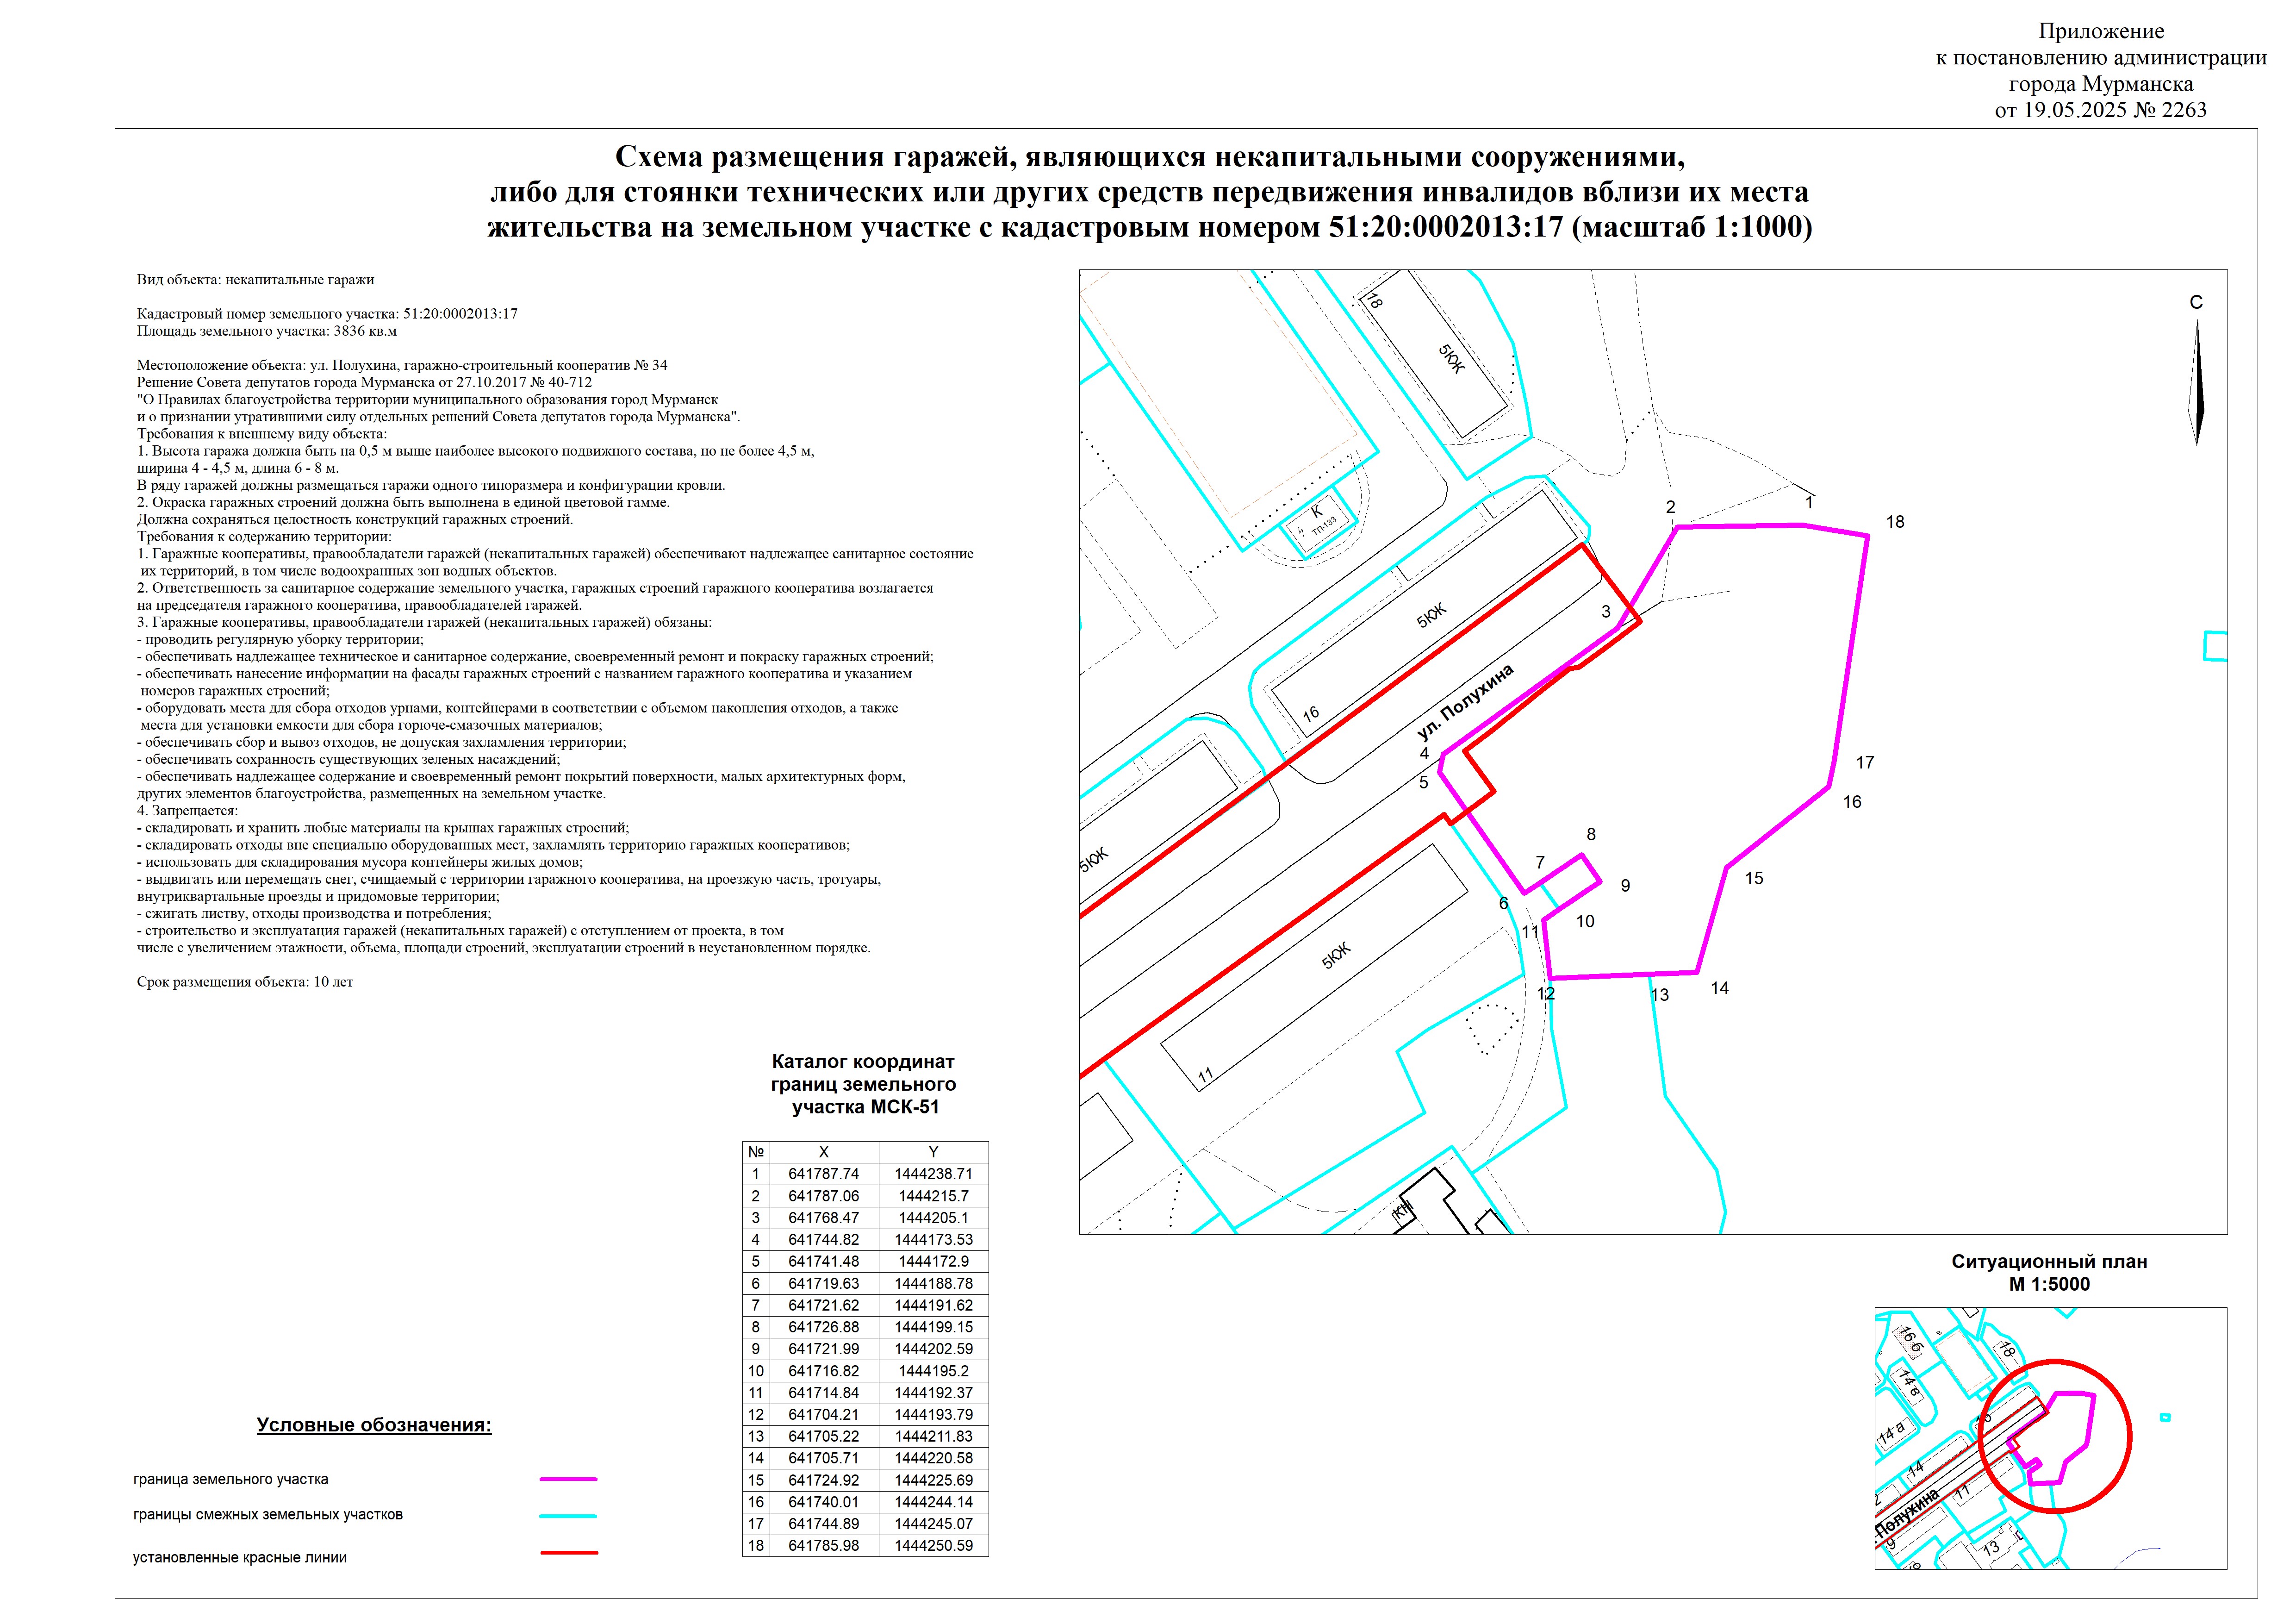Click the magenta land boundary legend line
Image resolution: width=2296 pixels, height=1624 pixels.
pos(568,1479)
